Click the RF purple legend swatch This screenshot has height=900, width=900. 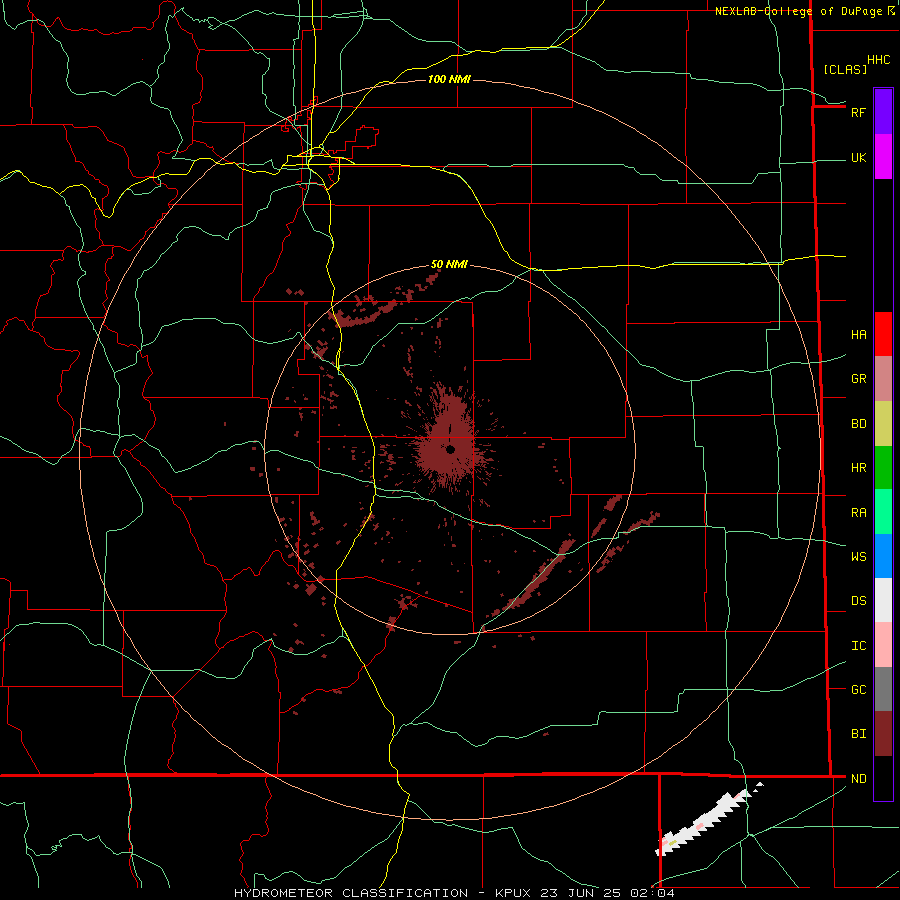tap(883, 112)
